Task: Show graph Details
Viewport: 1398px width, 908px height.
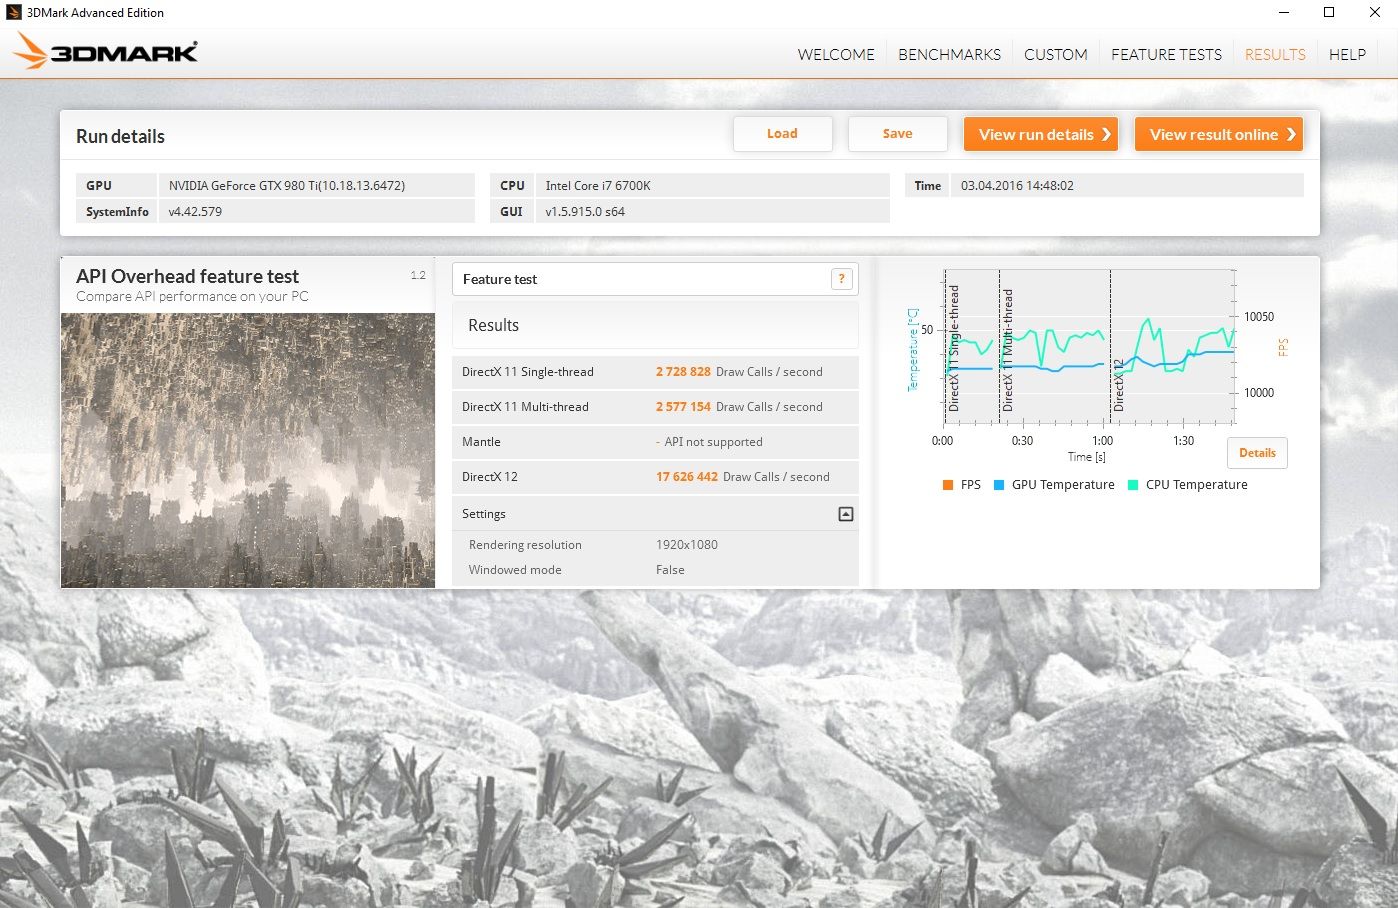Action: (1257, 453)
